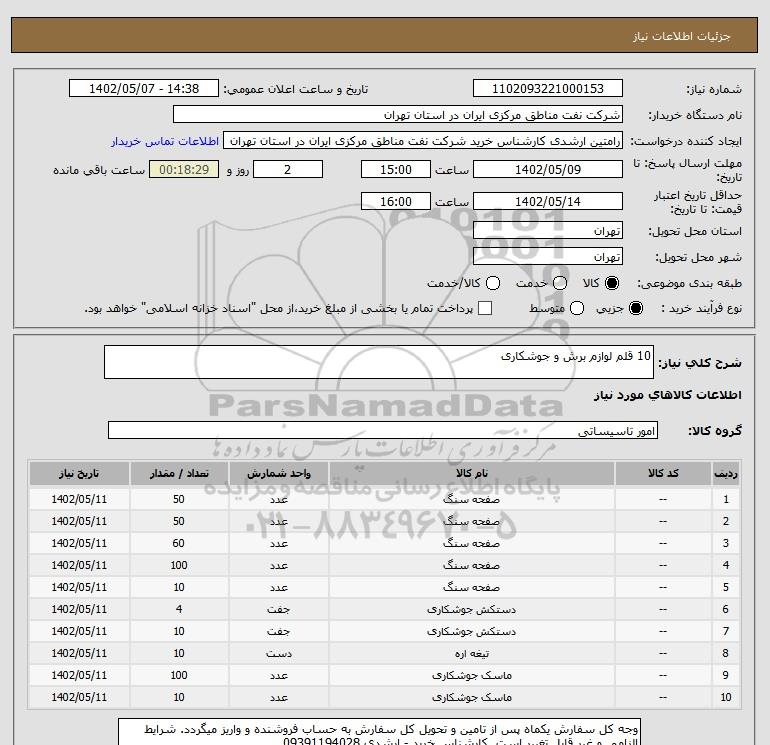This screenshot has height=745, width=770.
Task: Click the validity time field 16:00
Action: [x=396, y=201]
